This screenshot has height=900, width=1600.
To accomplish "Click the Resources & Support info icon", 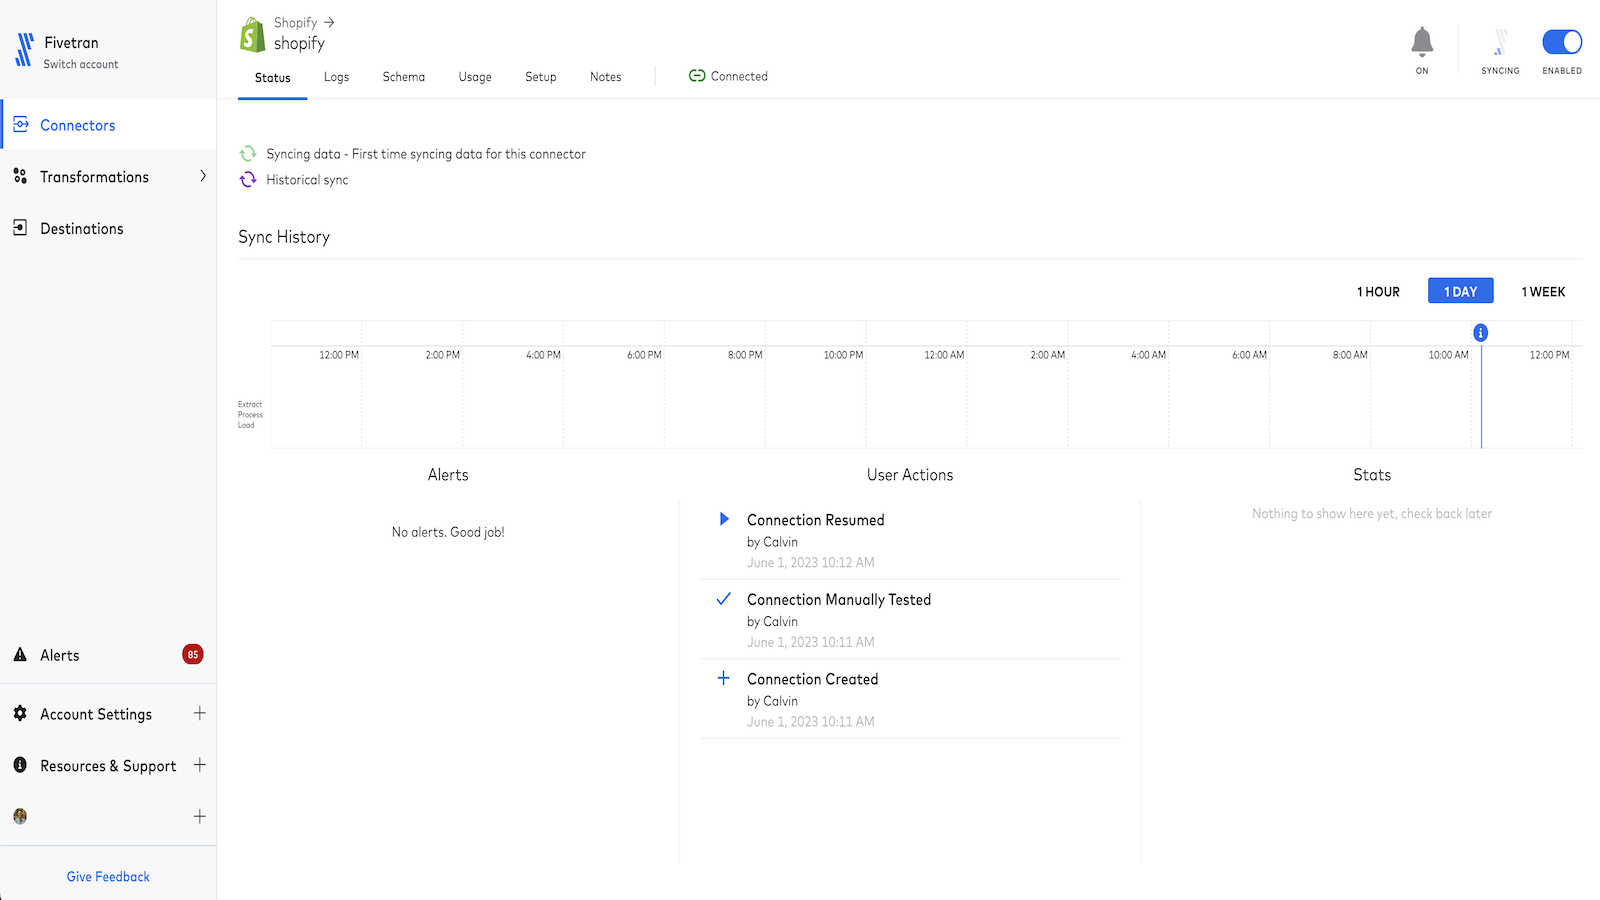I will coord(20,765).
